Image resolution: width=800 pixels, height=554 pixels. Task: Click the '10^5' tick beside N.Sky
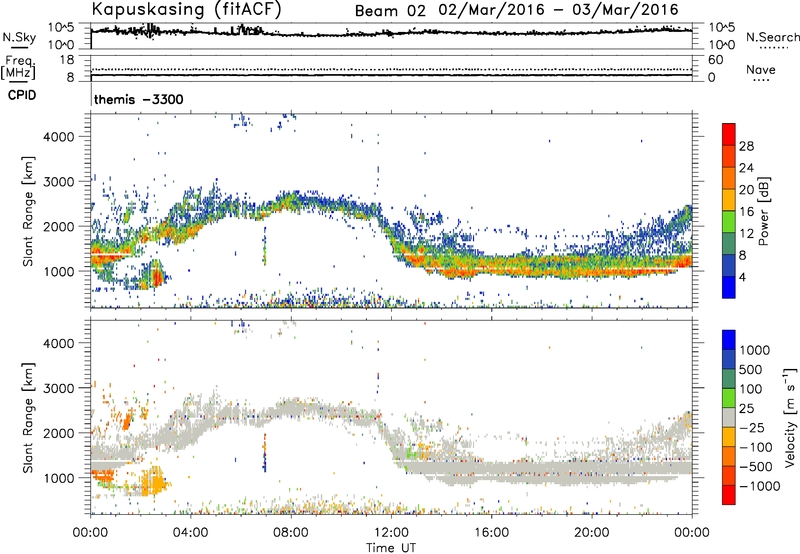point(61,28)
